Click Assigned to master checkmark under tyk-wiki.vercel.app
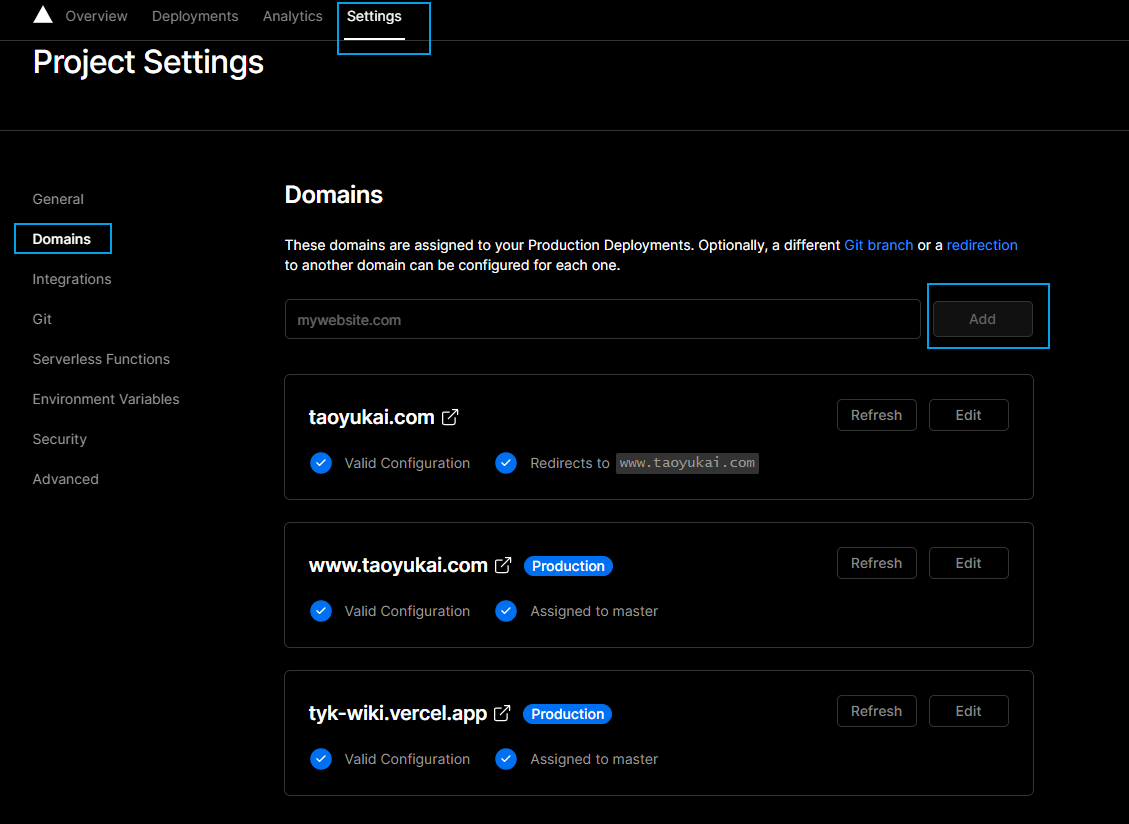 506,759
